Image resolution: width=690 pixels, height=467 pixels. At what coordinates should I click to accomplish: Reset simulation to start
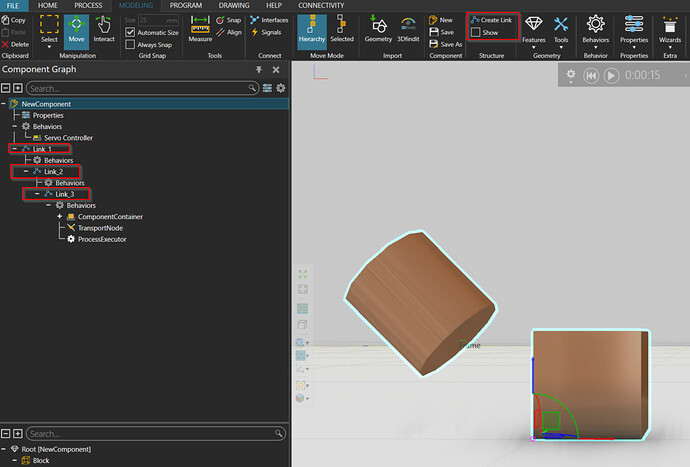[591, 76]
